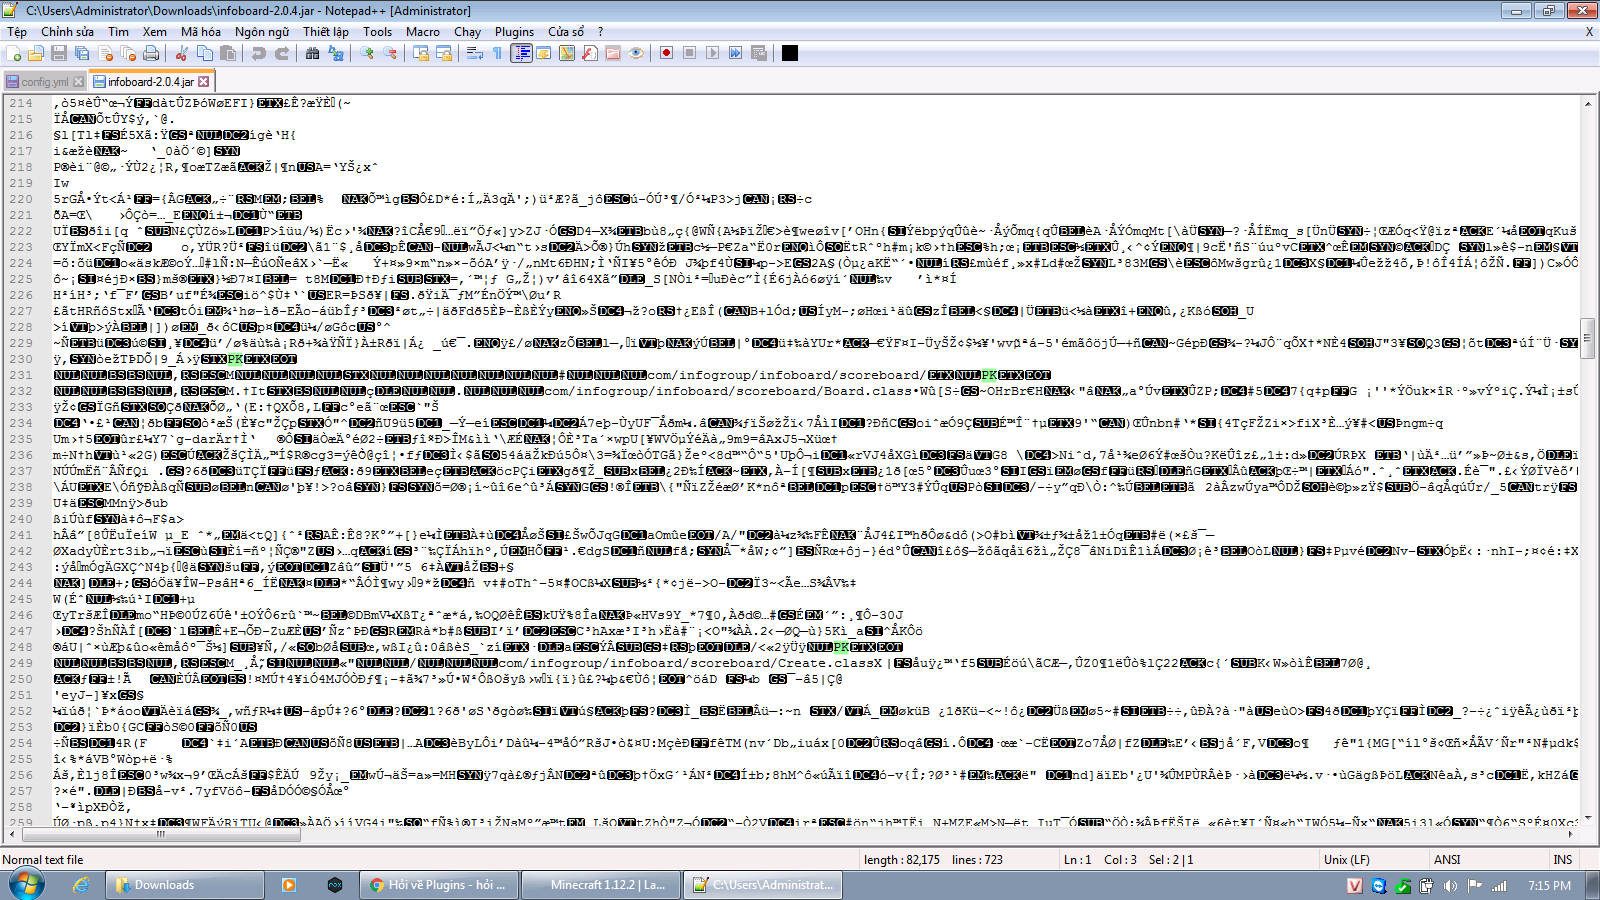Open the Plugins menu
Image resolution: width=1600 pixels, height=900 pixels.
pyautogui.click(x=515, y=31)
